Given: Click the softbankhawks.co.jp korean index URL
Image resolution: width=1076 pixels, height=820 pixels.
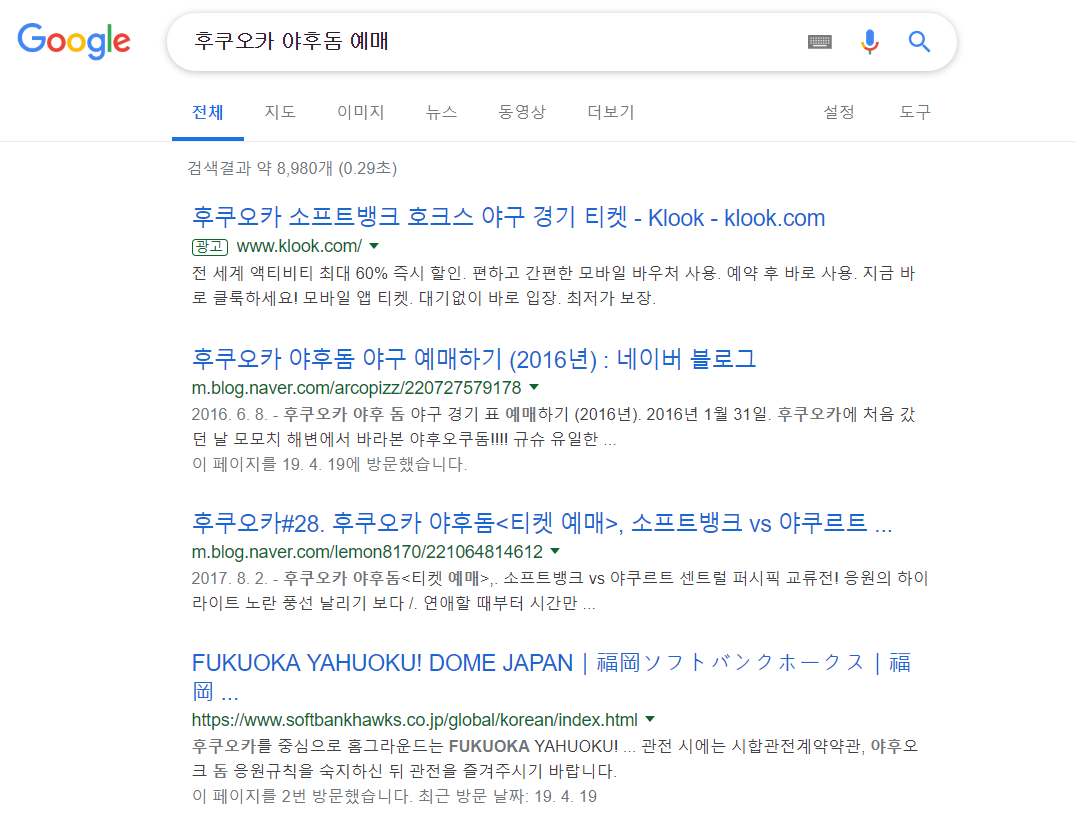Looking at the screenshot, I should 414,720.
